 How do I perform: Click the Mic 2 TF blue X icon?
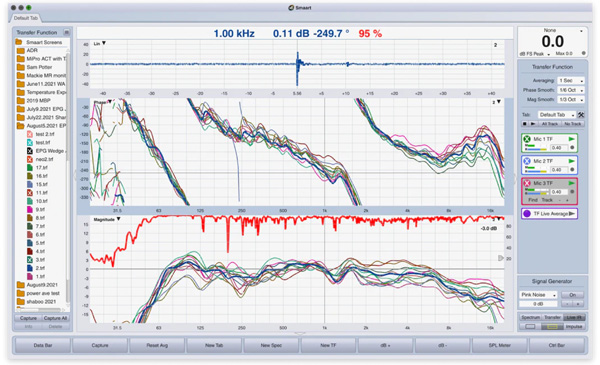[x=527, y=161]
